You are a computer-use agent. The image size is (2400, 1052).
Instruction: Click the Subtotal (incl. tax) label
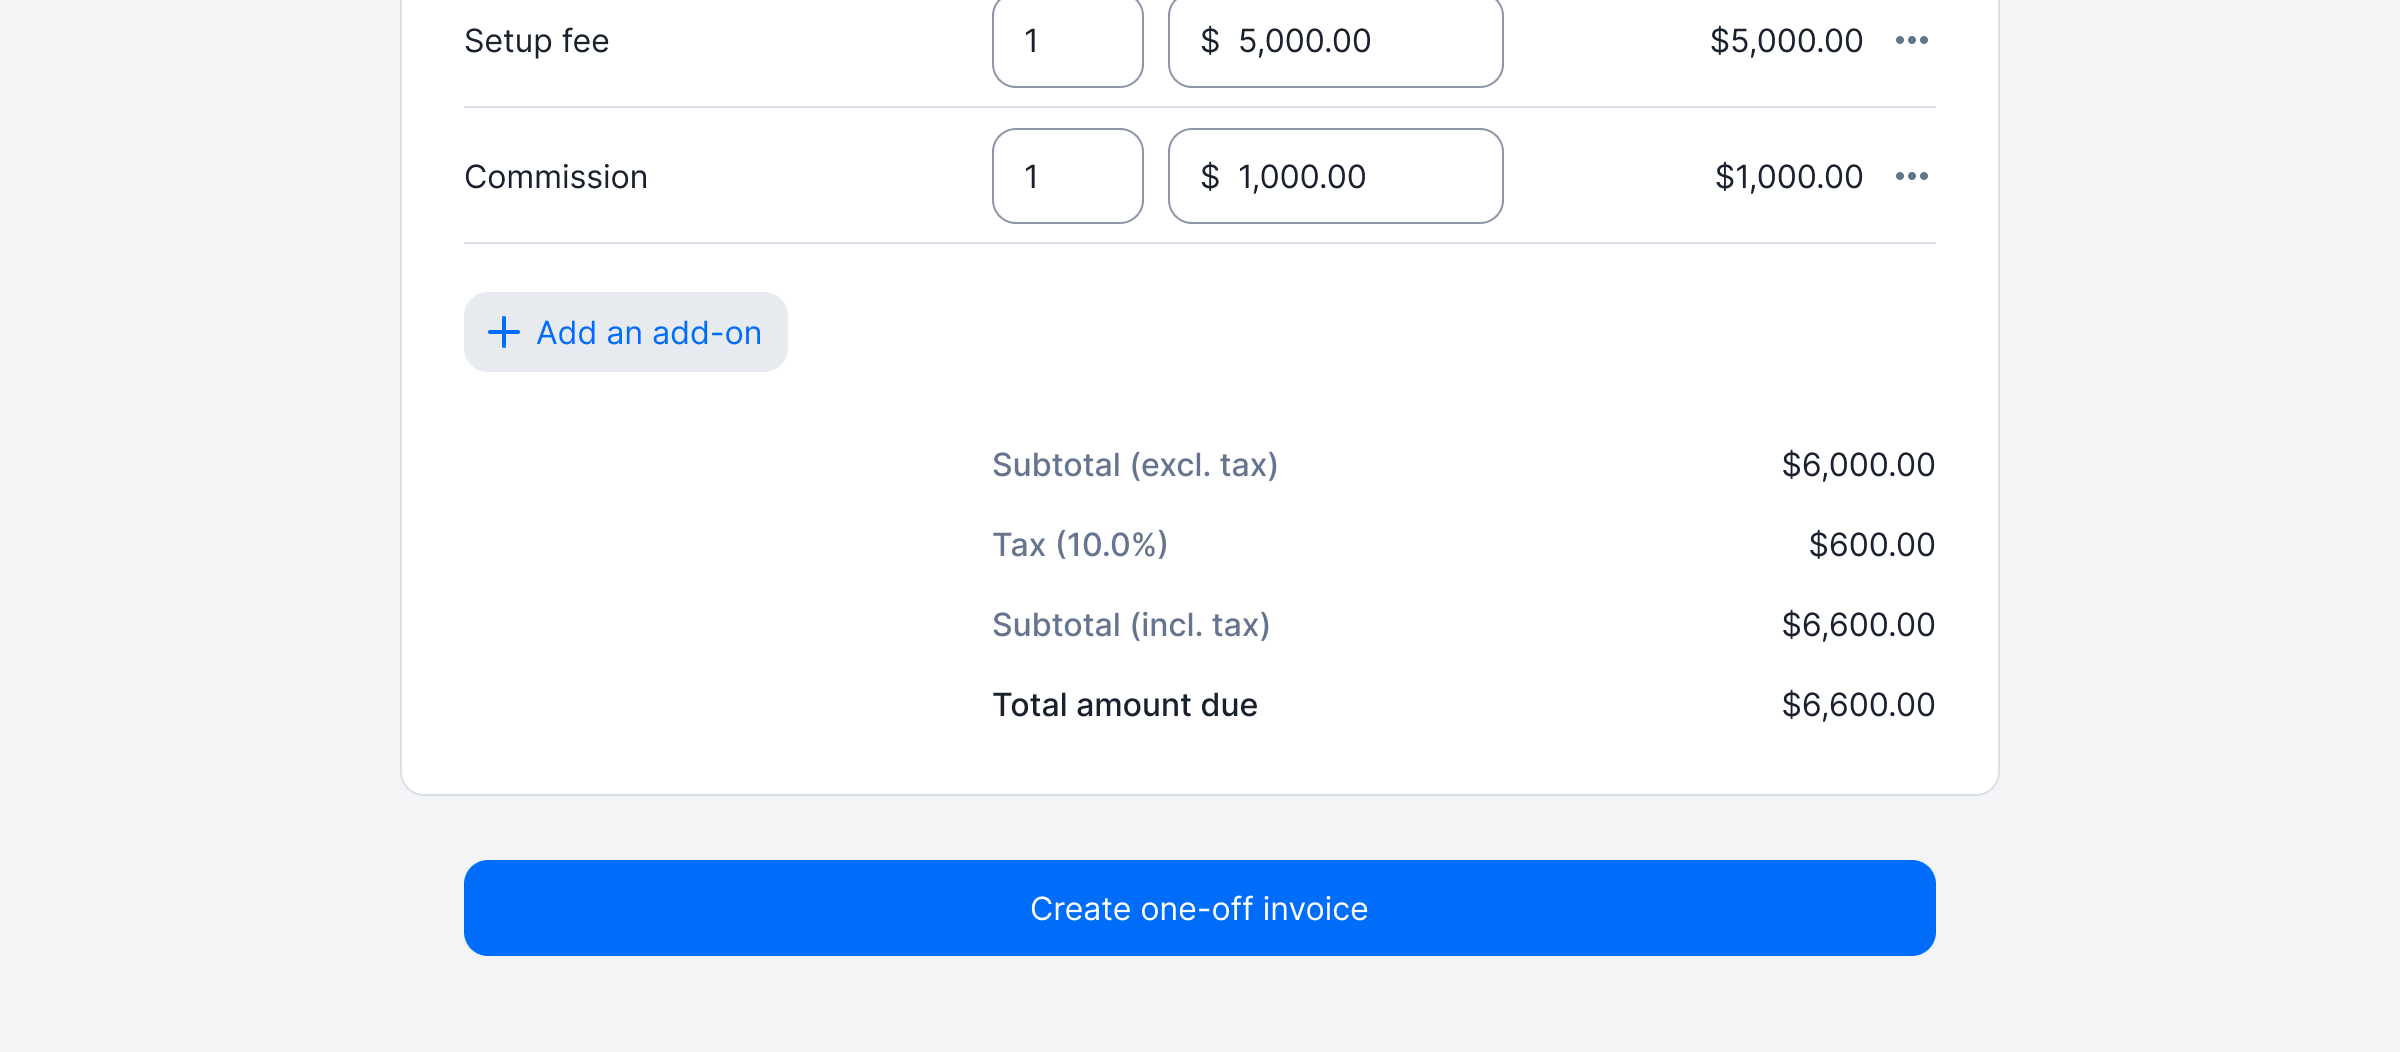pos(1131,625)
